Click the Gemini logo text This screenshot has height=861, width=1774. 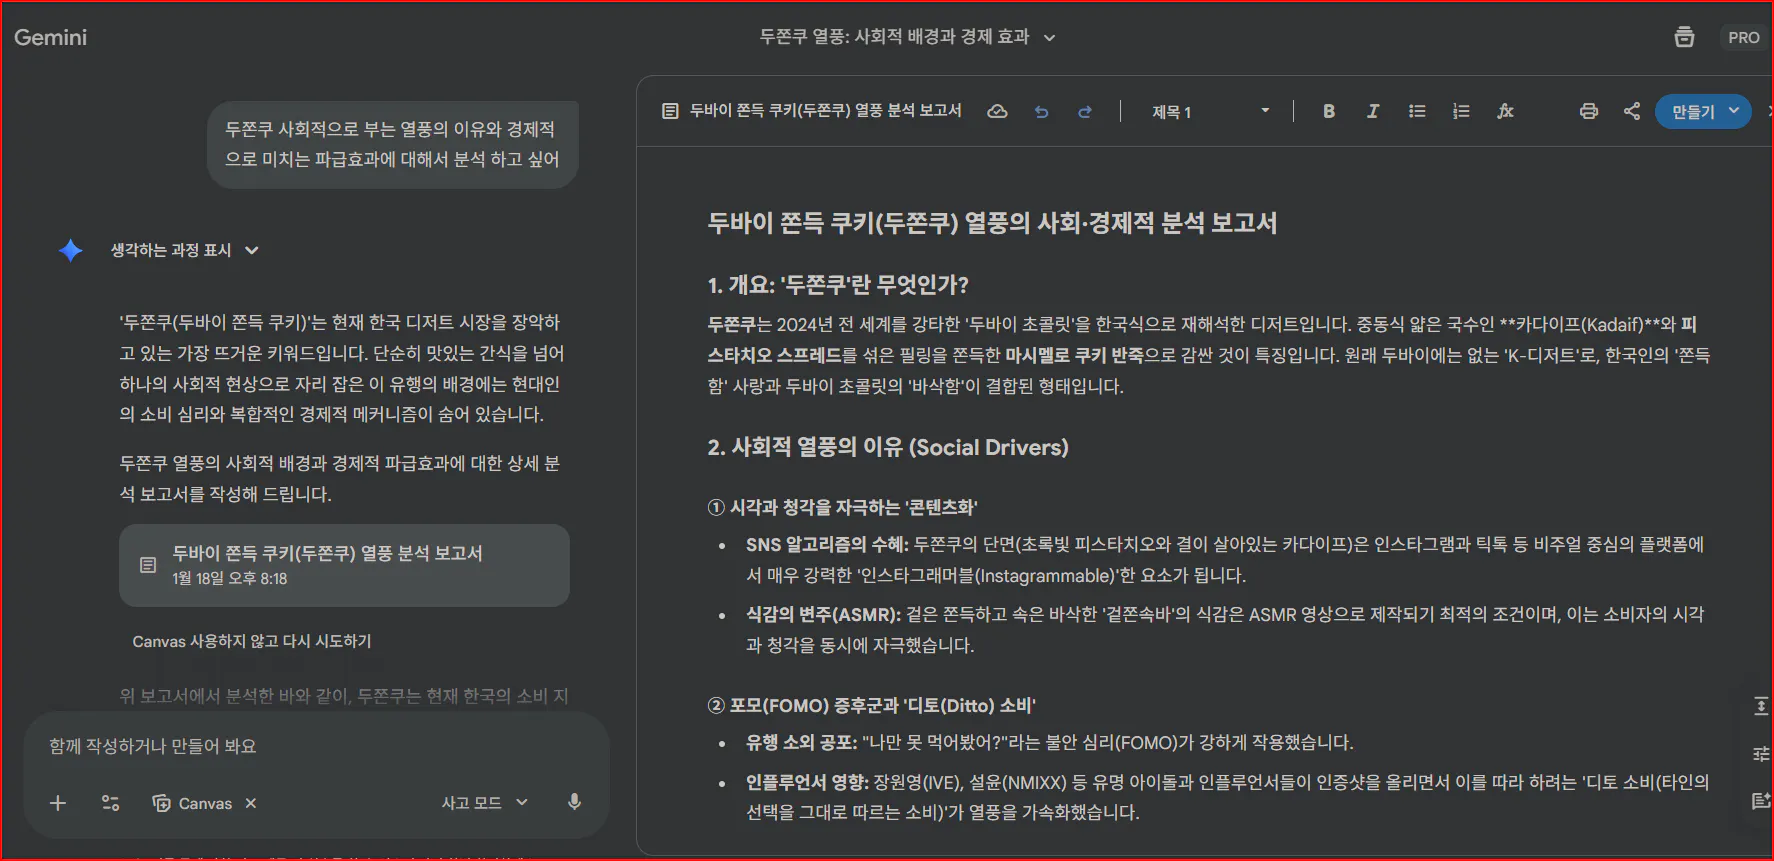pyautogui.click(x=51, y=37)
